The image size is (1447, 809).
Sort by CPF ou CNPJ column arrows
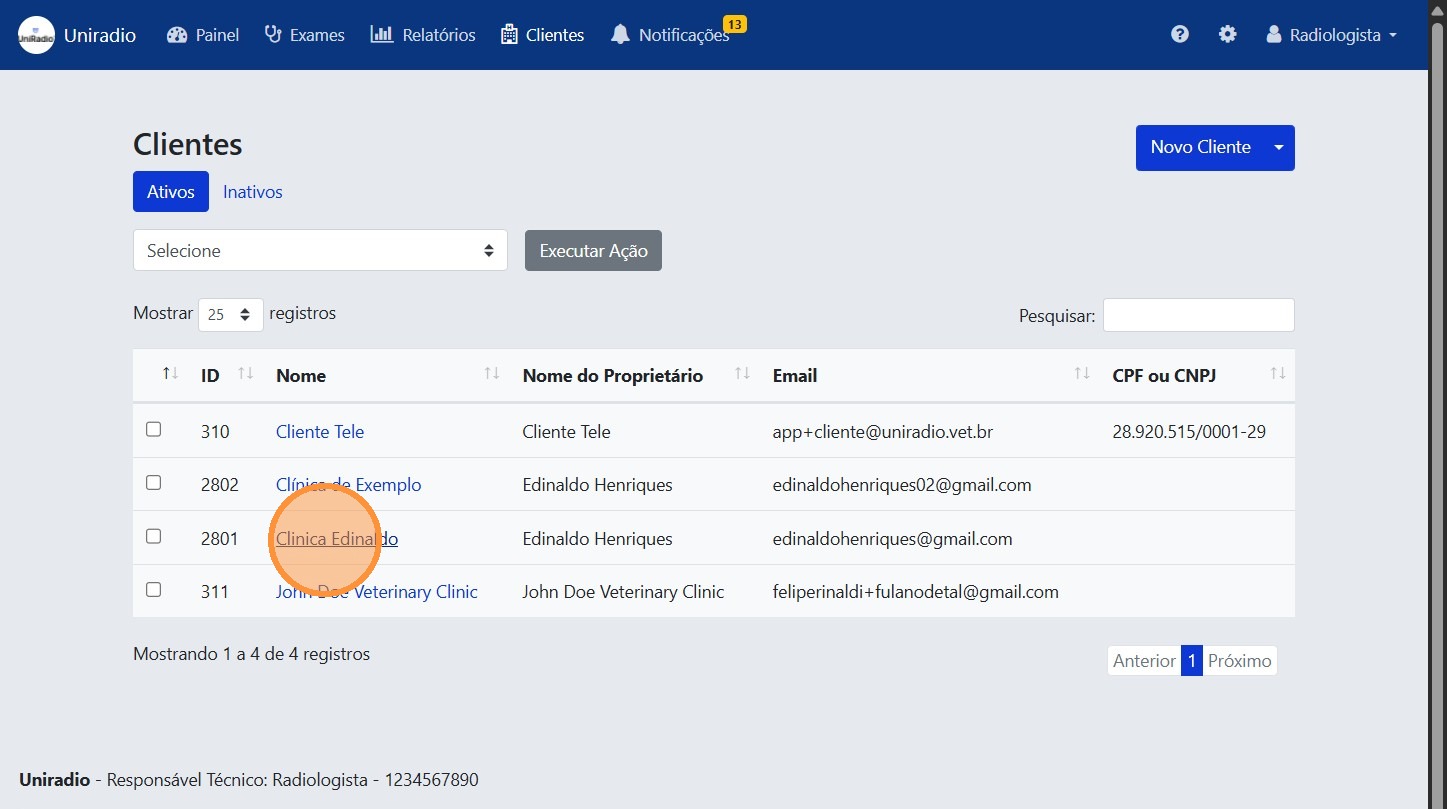pos(1277,374)
